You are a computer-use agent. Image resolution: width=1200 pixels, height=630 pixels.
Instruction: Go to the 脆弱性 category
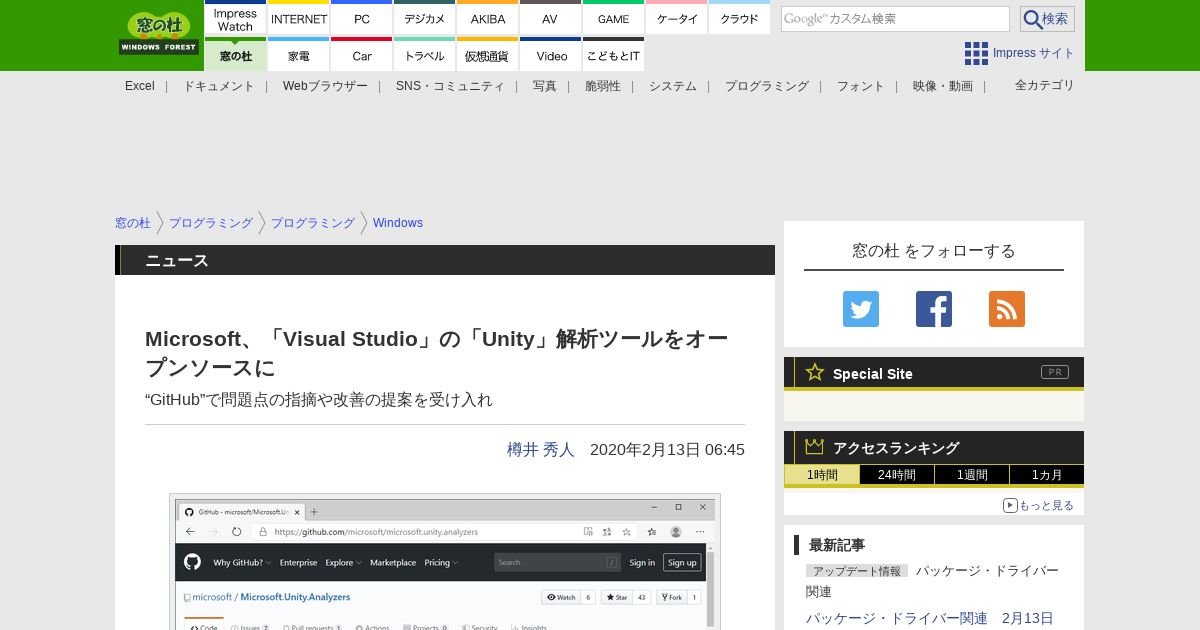point(603,86)
